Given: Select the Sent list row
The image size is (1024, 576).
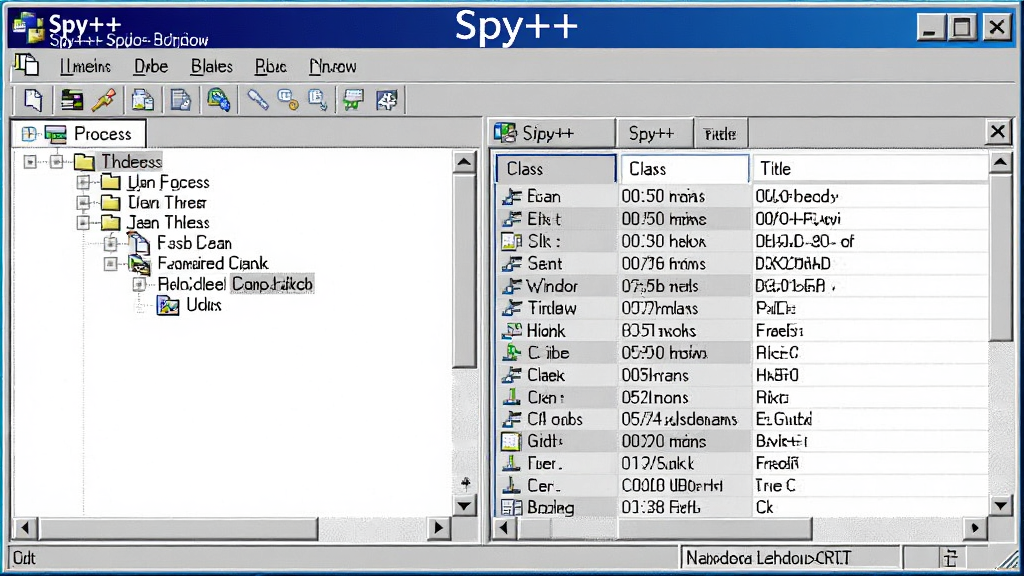Looking at the screenshot, I should (x=742, y=264).
